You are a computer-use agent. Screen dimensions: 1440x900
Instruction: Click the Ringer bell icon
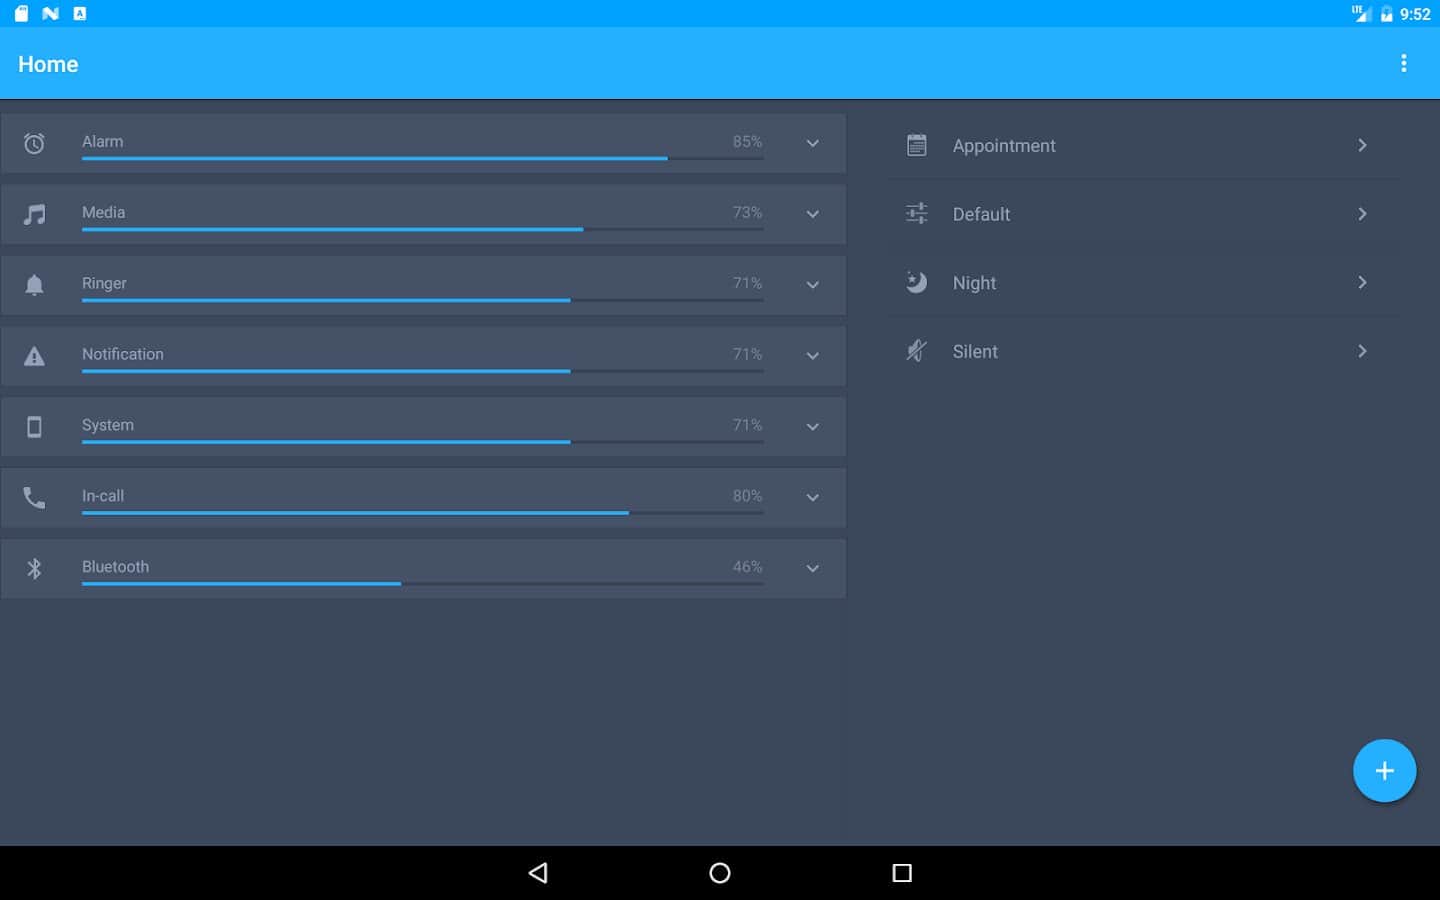tap(34, 285)
